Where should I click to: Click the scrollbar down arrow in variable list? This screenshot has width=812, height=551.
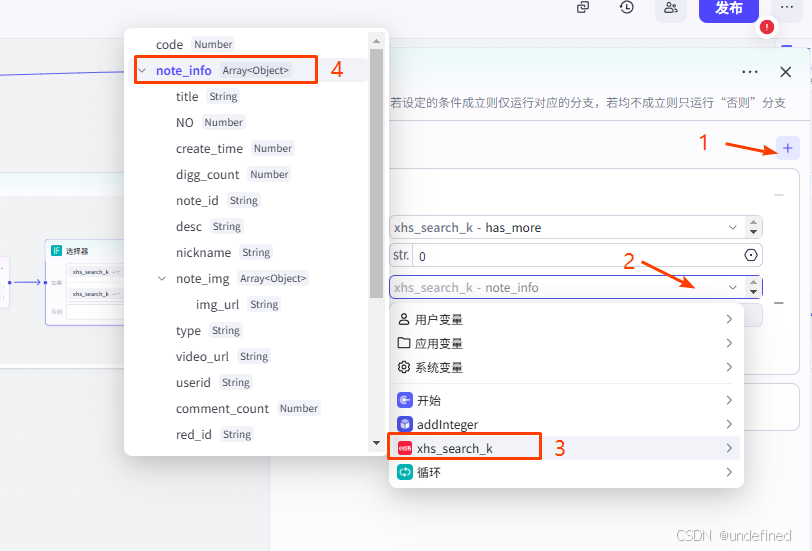pos(376,443)
